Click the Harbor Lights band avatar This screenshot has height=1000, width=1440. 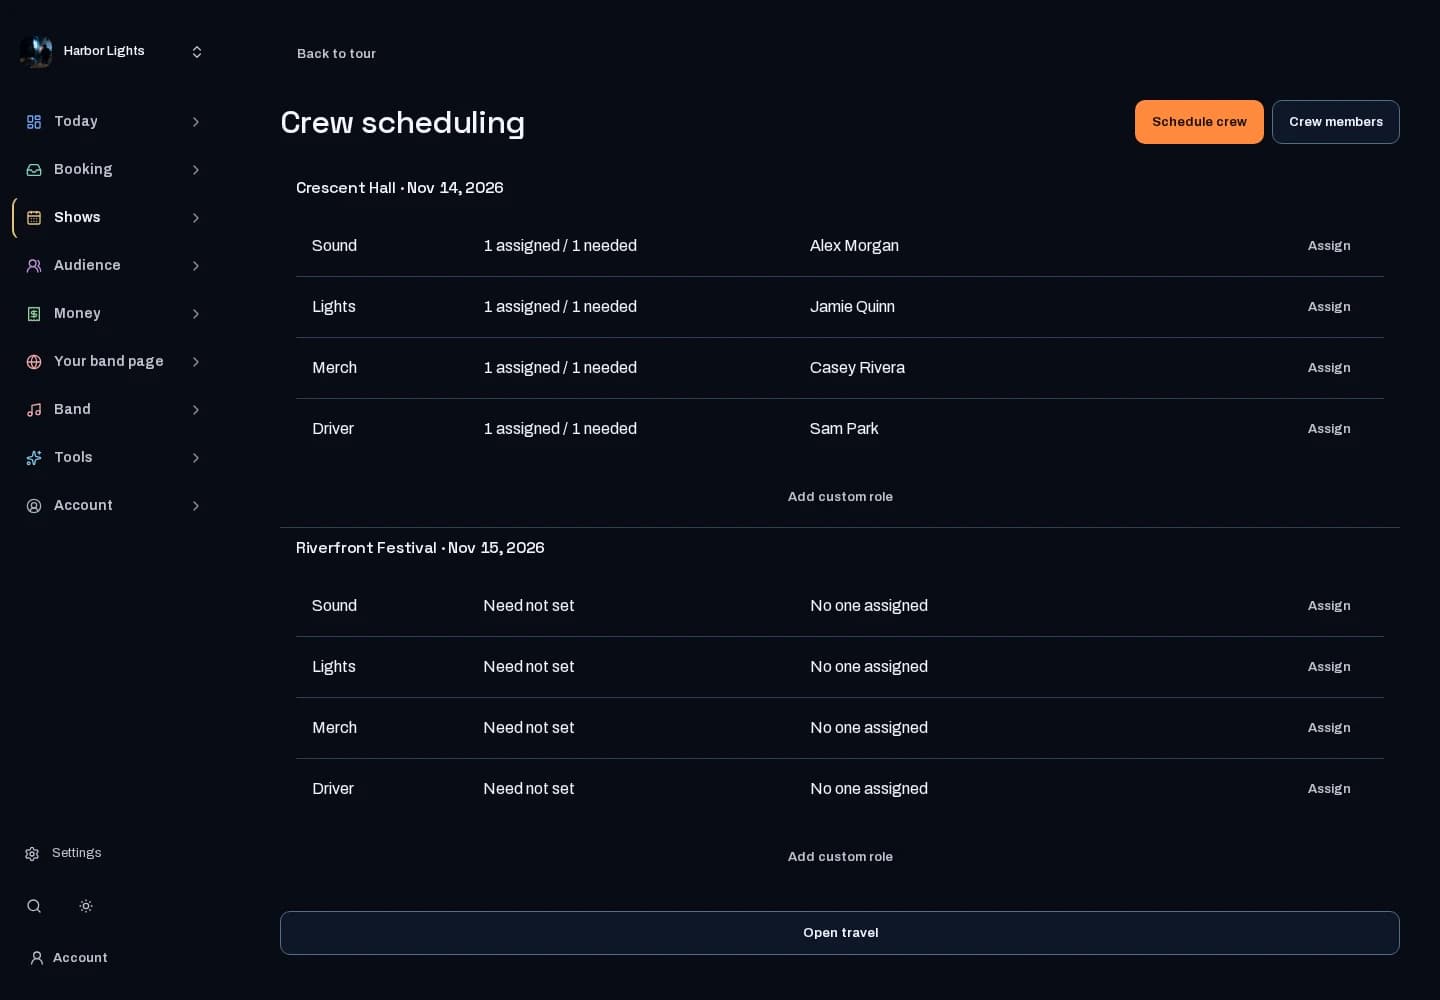(36, 52)
